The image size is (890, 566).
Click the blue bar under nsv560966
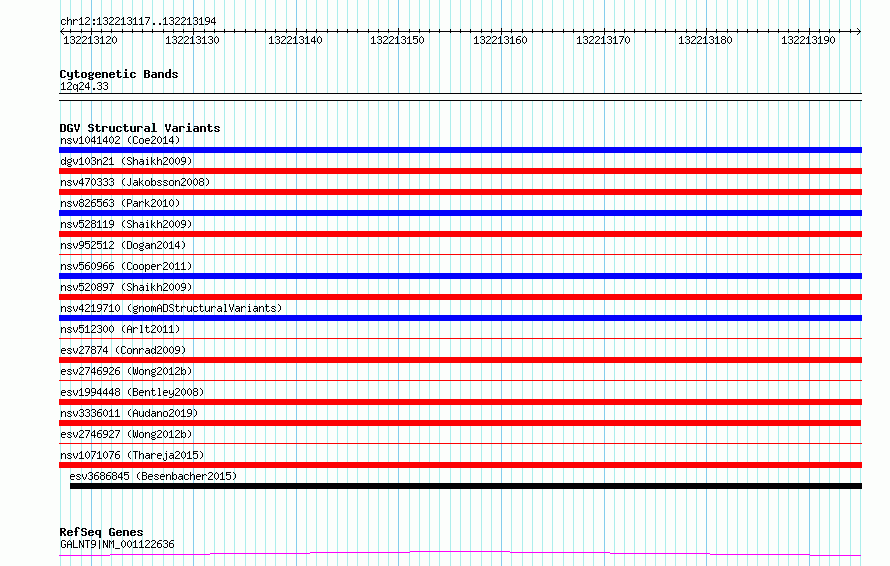(460, 276)
